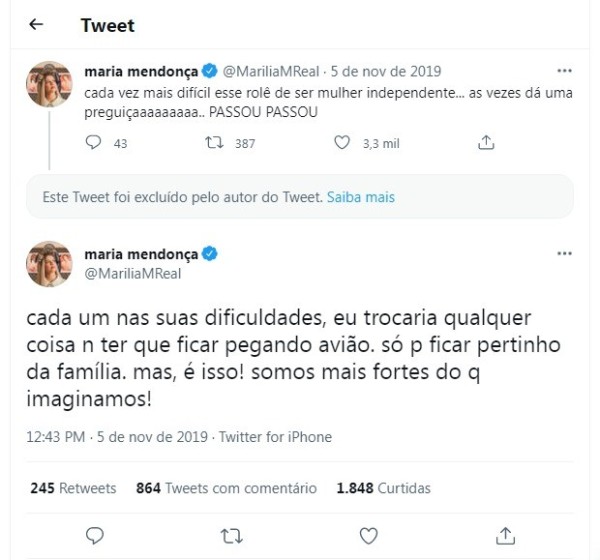Reply to the main tweet
Viewport: 600px width, 560px height.
[x=95, y=535]
